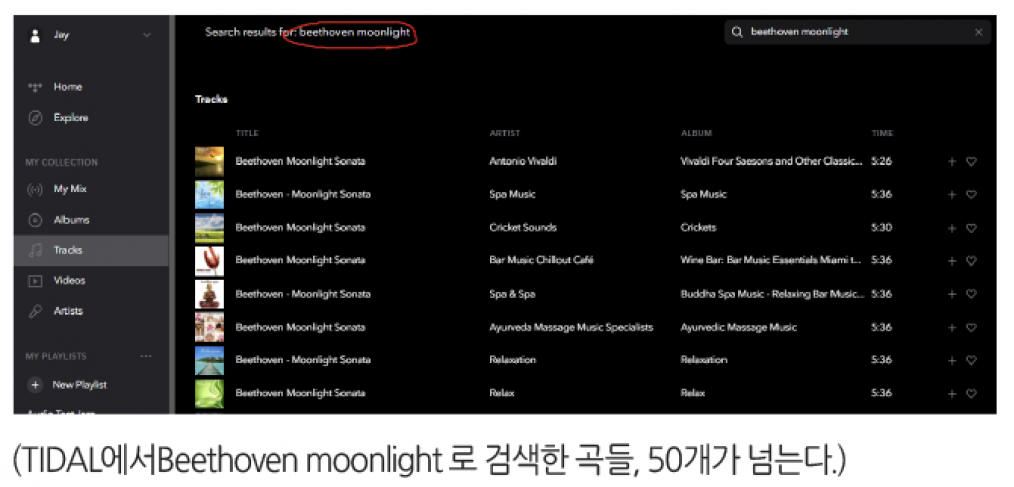The image size is (1014, 487).
Task: Click the Artists microphone icon
Action: pyautogui.click(x=35, y=311)
